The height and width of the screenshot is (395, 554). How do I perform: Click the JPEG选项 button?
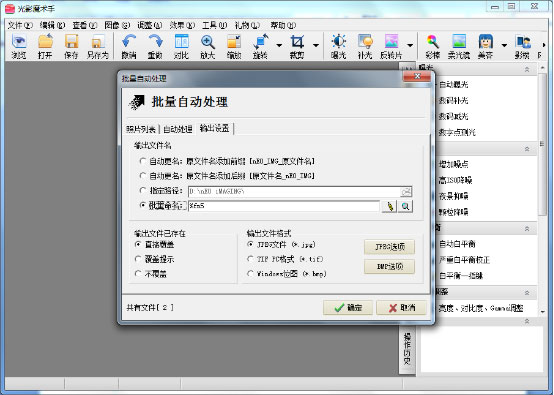pyautogui.click(x=389, y=247)
